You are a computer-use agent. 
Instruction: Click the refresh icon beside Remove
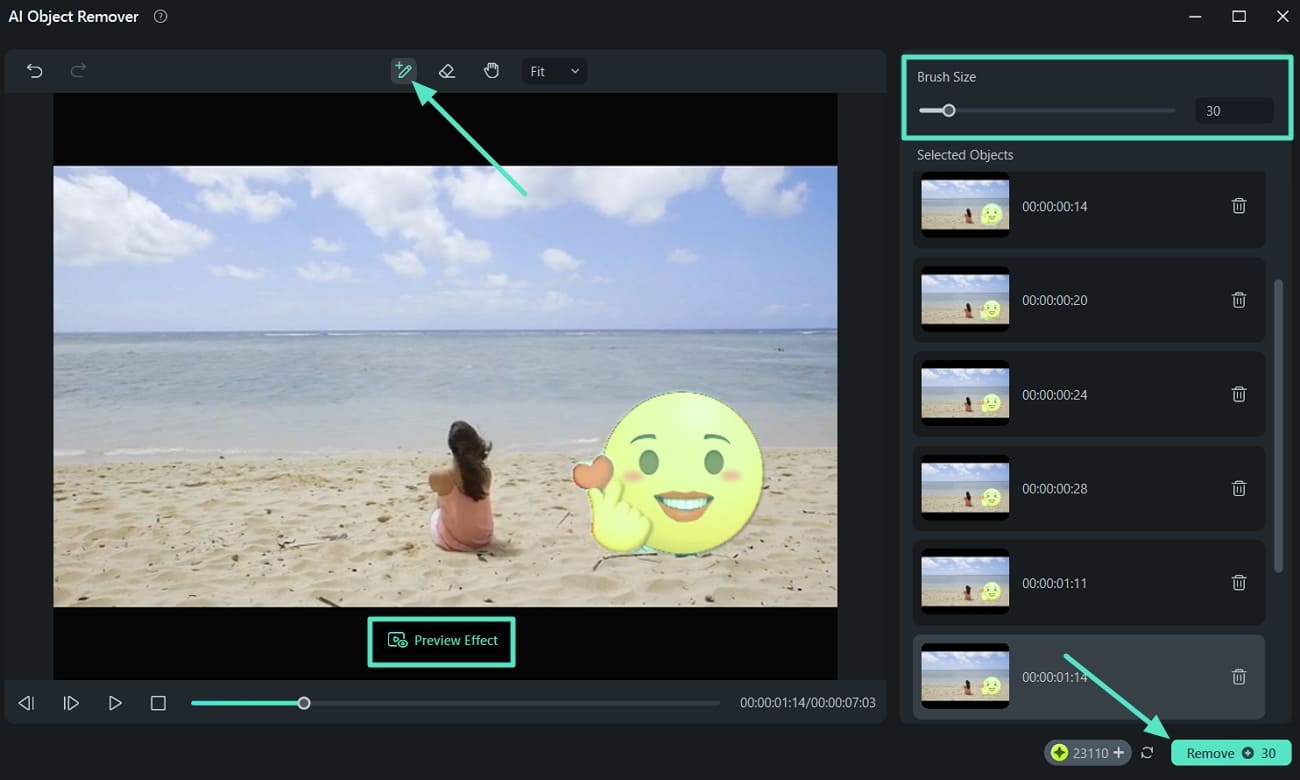coord(1147,753)
